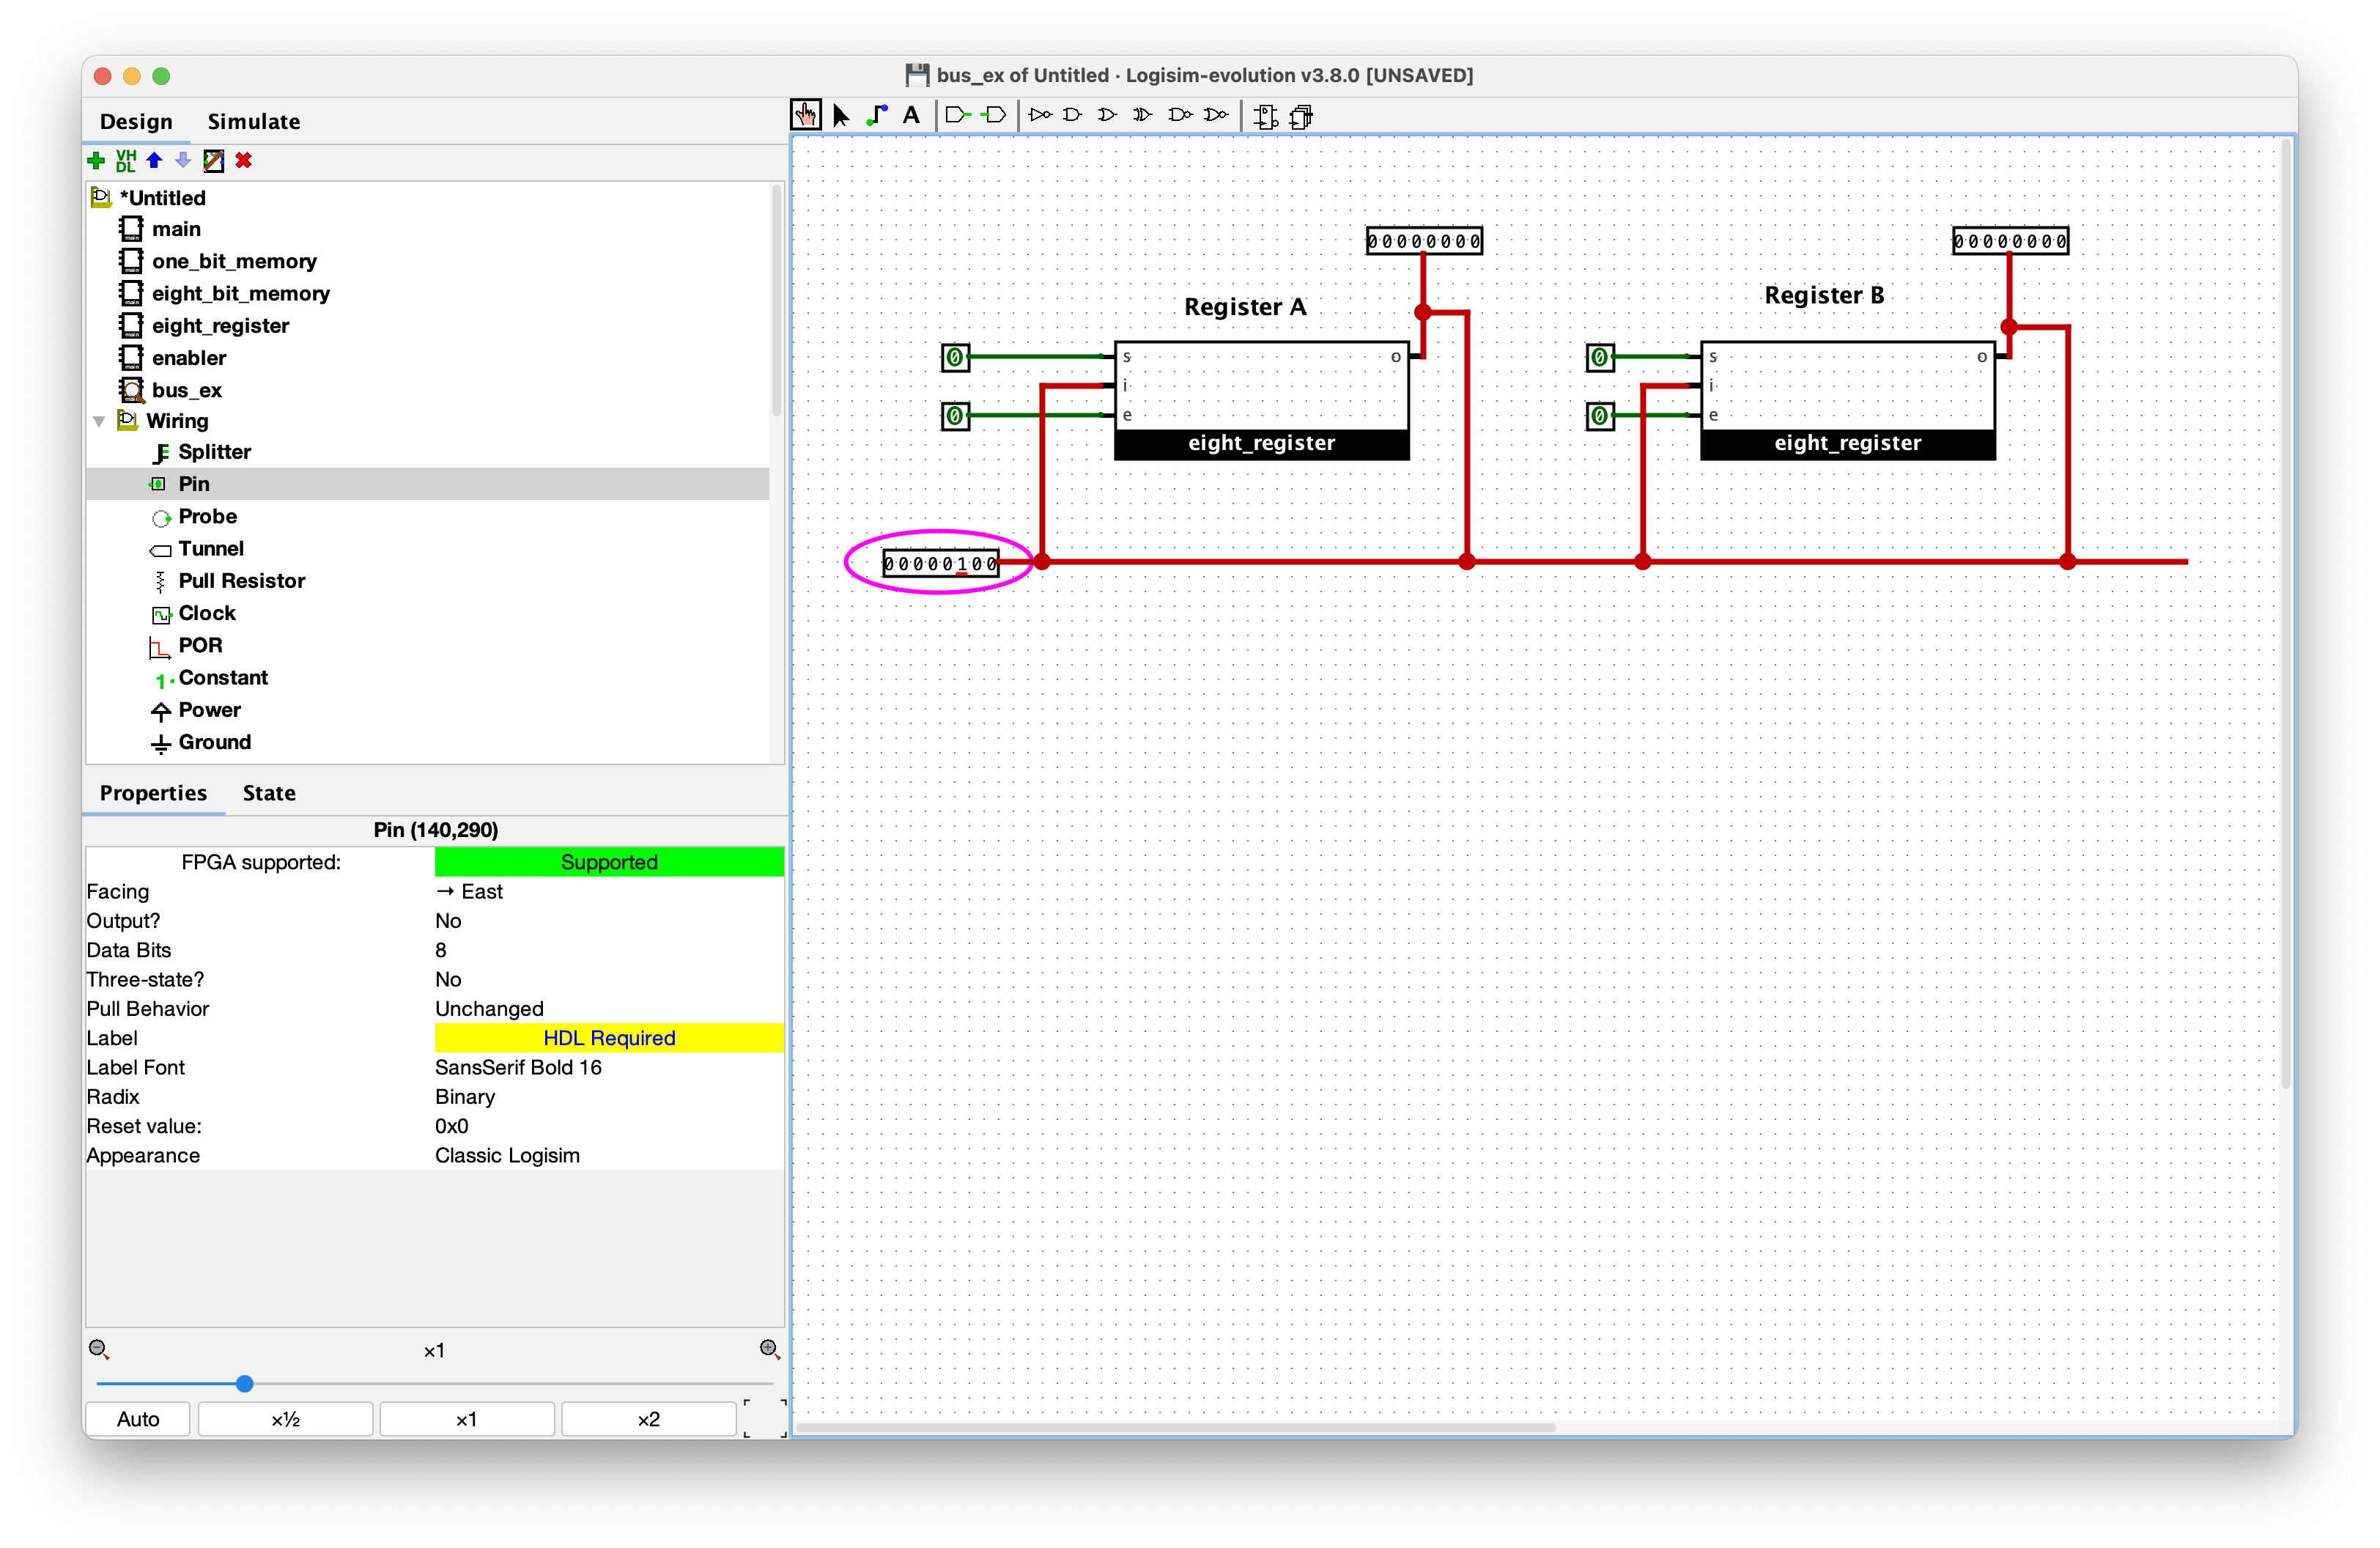Open the Data Bits value 8
The width and height of the screenshot is (2380, 1548).
[x=608, y=950]
